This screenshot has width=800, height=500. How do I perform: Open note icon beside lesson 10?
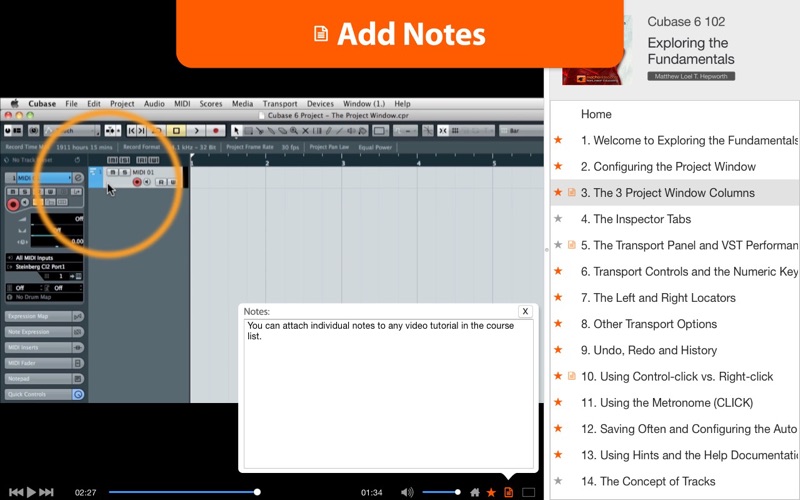(572, 376)
